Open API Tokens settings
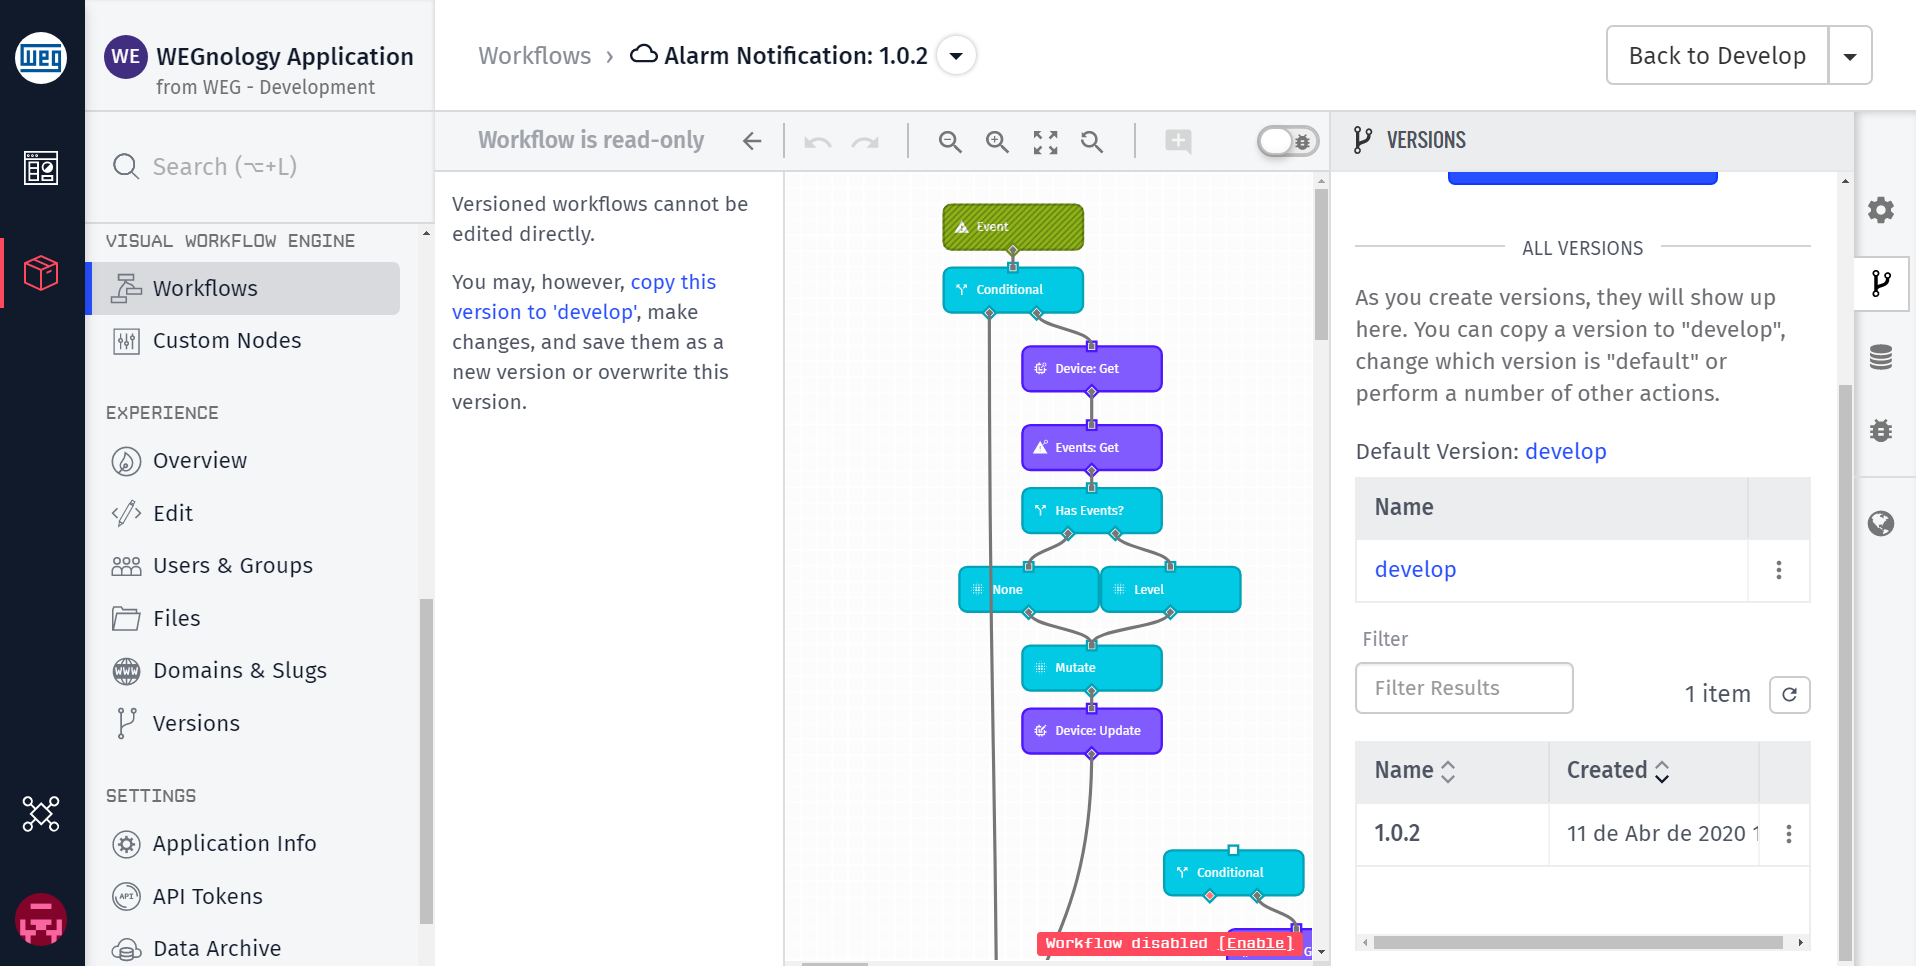Screen dimensions: 1916x966 (x=208, y=897)
